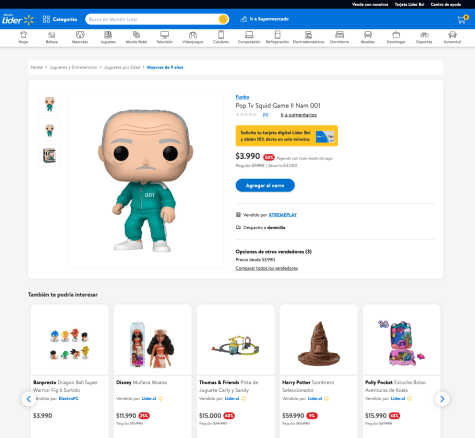Viewport: 475px width, 438px height.
Task: Click the Pop Tv Squid Game II Nam 001 title
Action: click(x=278, y=106)
